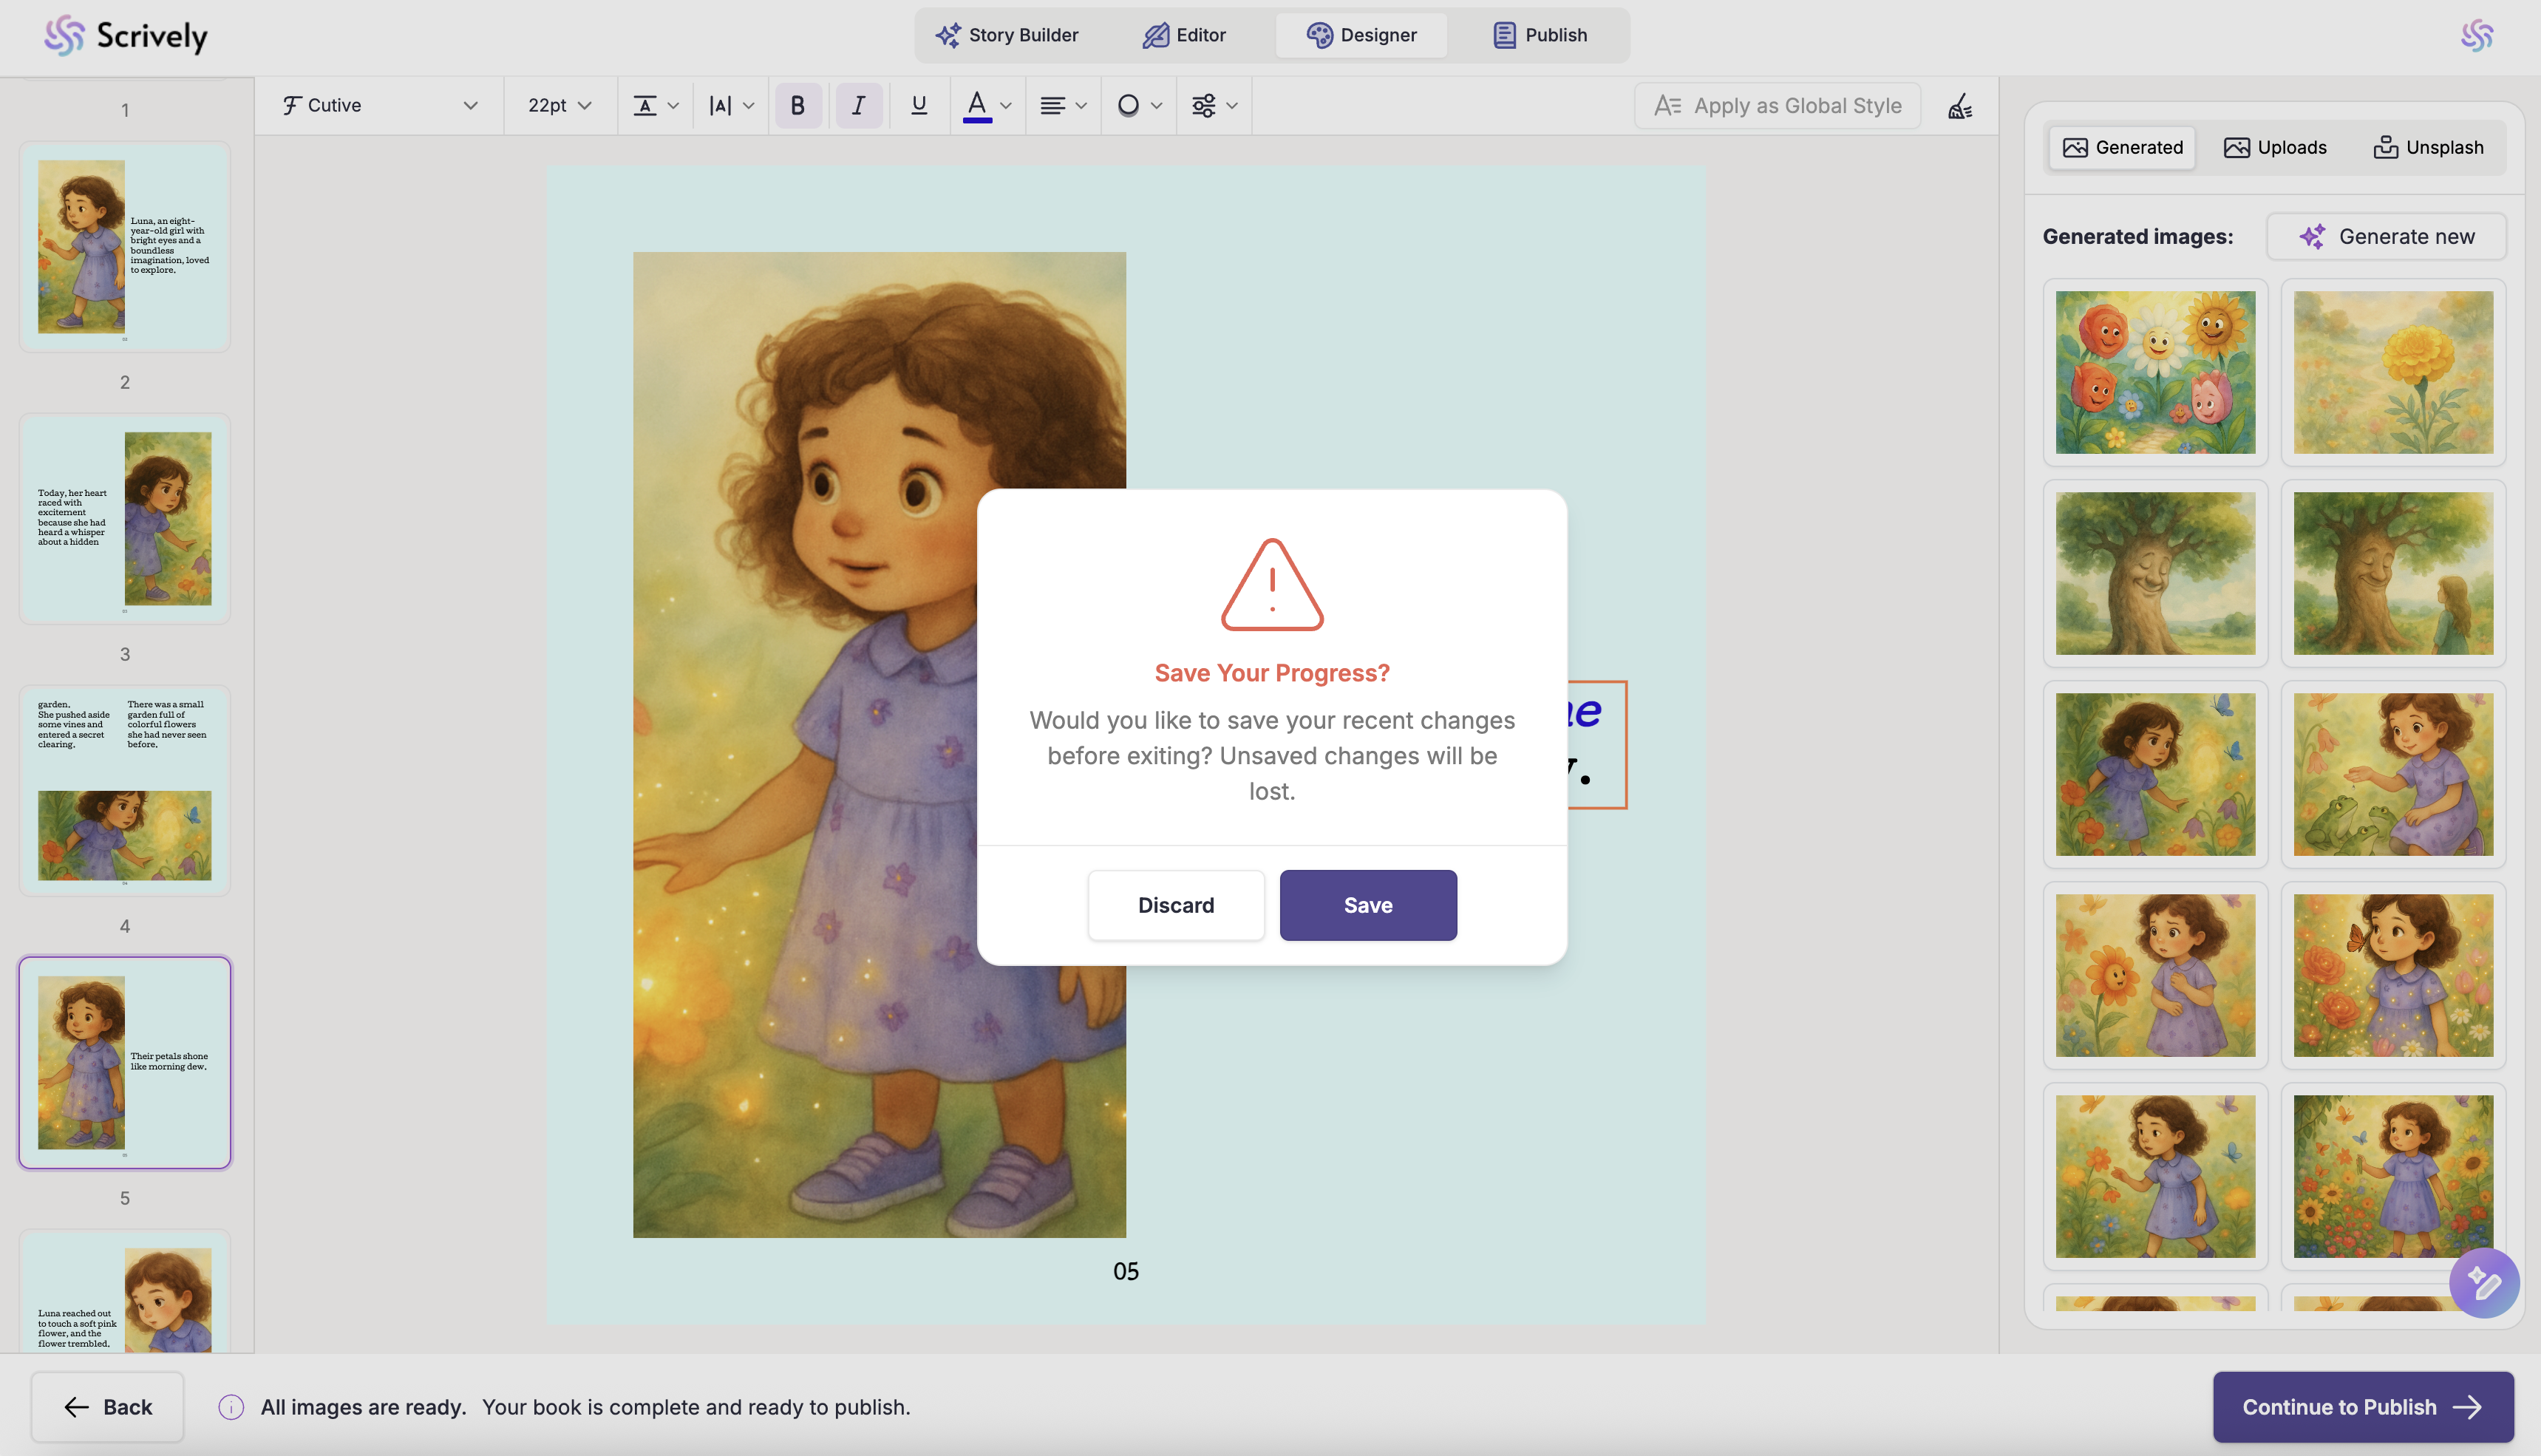Expand the 22pt font size dropdown
The height and width of the screenshot is (1456, 2541).
[559, 105]
